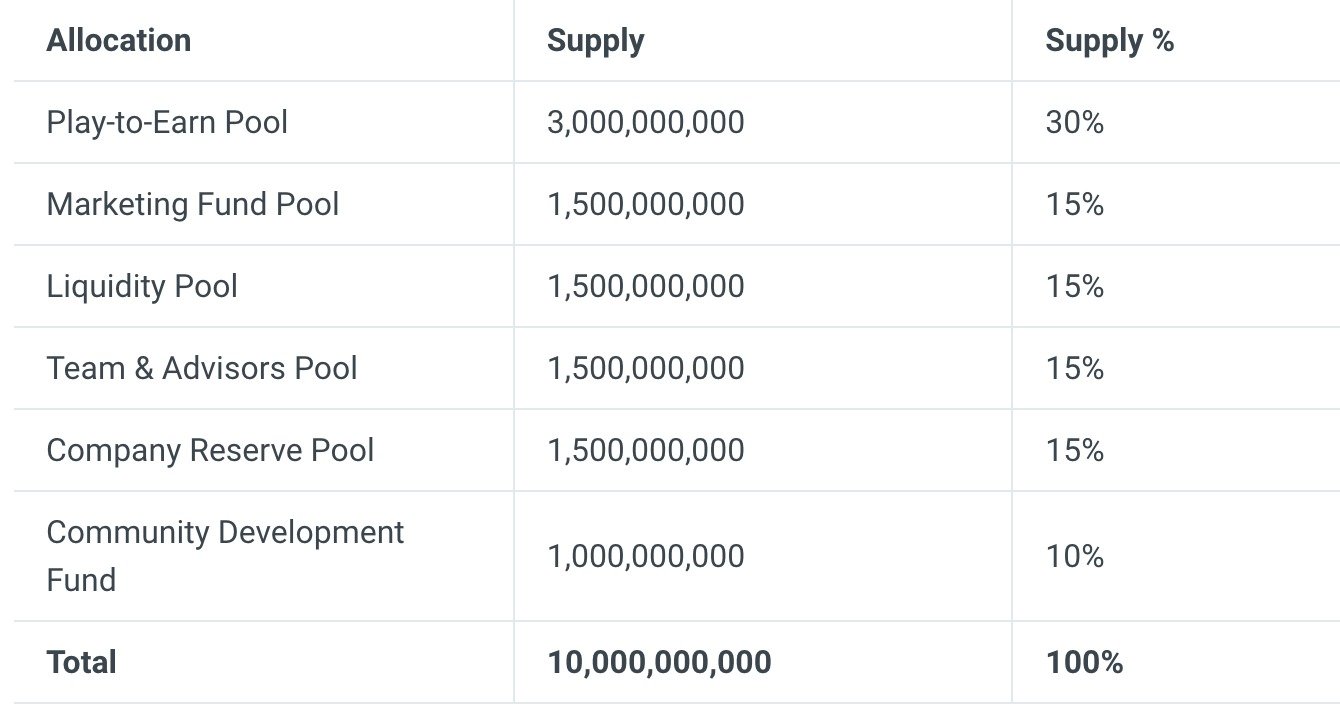Click Marketing Fund Pool's 1,500,000,000 value

[x=646, y=205]
